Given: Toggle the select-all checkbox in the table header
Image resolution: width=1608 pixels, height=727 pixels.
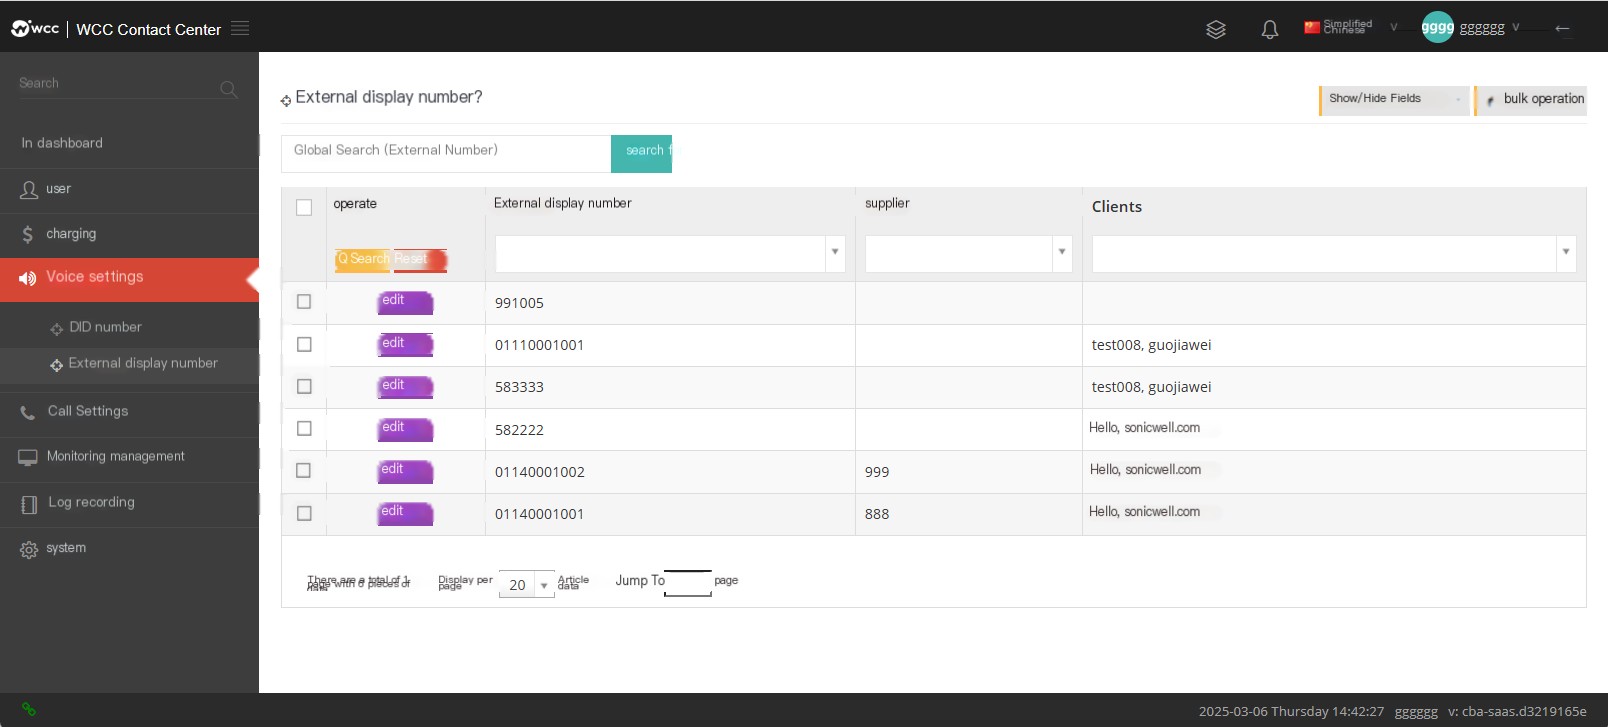Looking at the screenshot, I should click(x=304, y=207).
